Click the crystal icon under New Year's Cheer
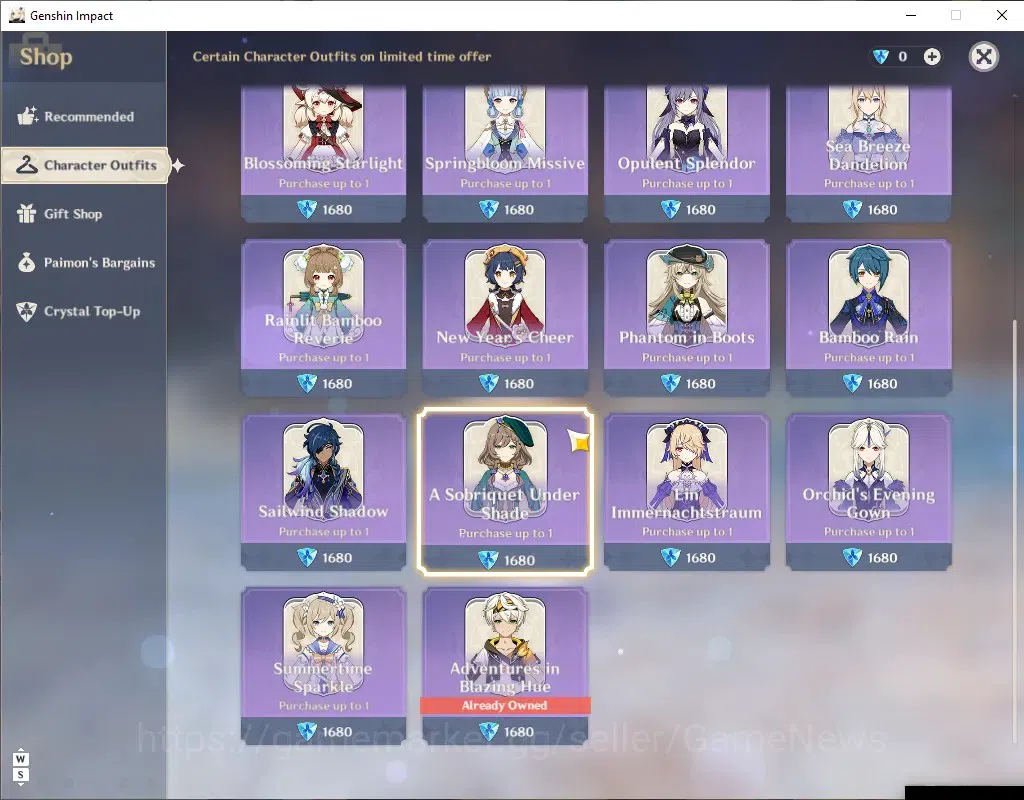1024x800 pixels. pos(488,383)
